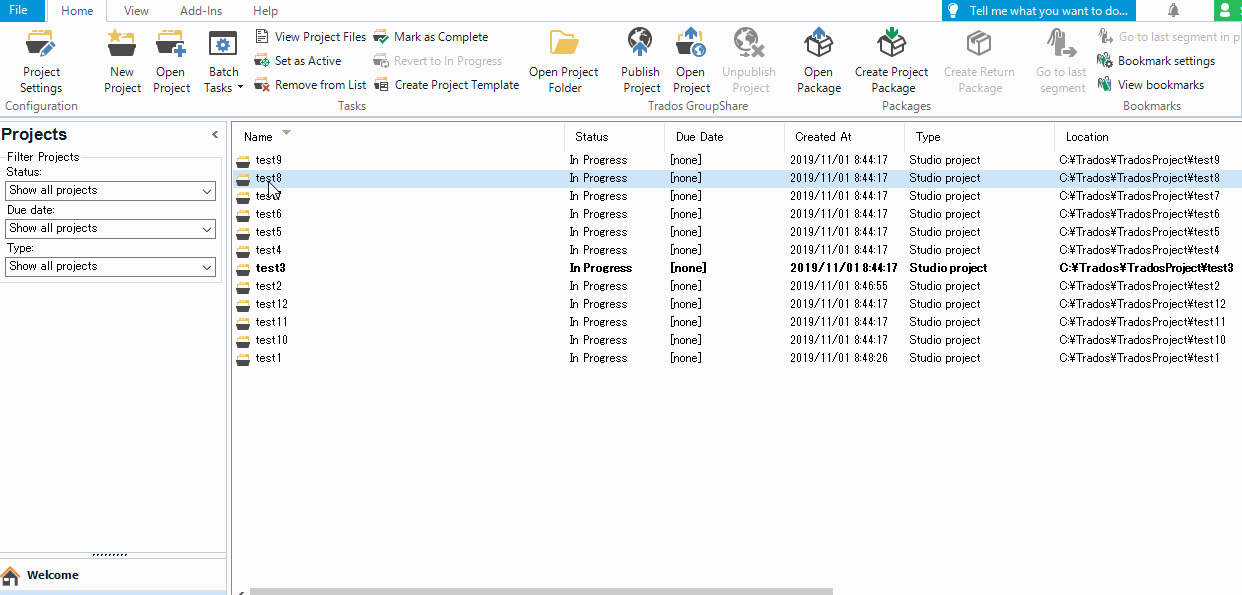The image size is (1242, 595).
Task: Select the test4 project name
Action: click(x=268, y=250)
